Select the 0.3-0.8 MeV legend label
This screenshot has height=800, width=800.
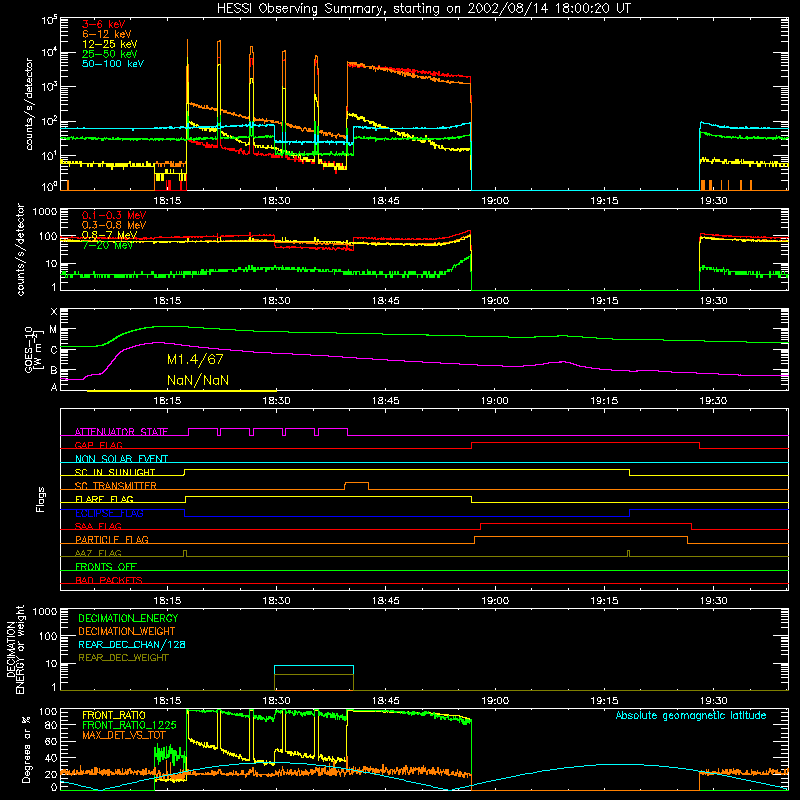point(114,225)
